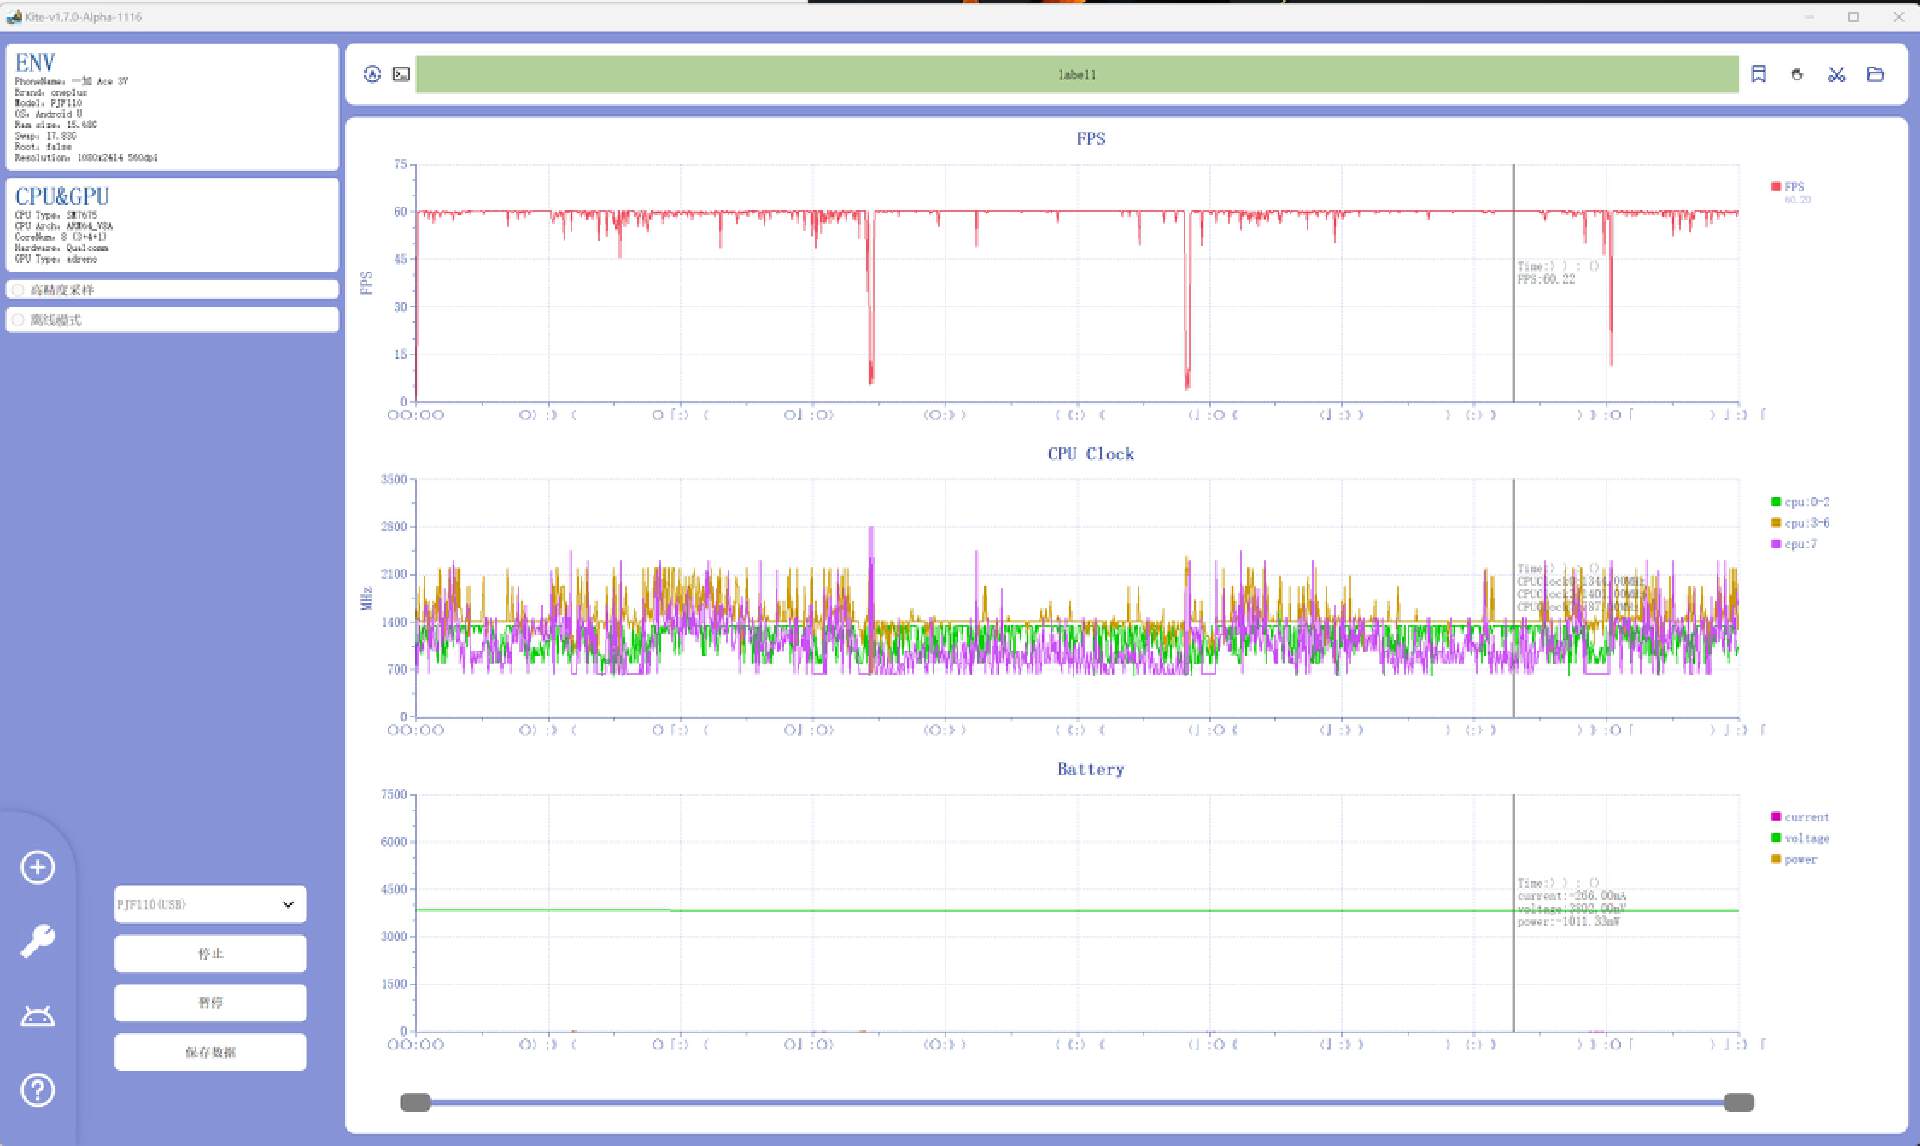Click the scissors cut icon
Screen dimensions: 1920x1146
click(1836, 74)
